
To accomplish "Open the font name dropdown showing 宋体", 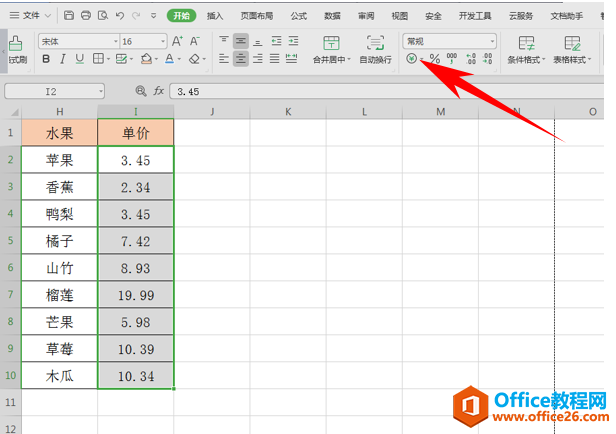I will click(79, 41).
